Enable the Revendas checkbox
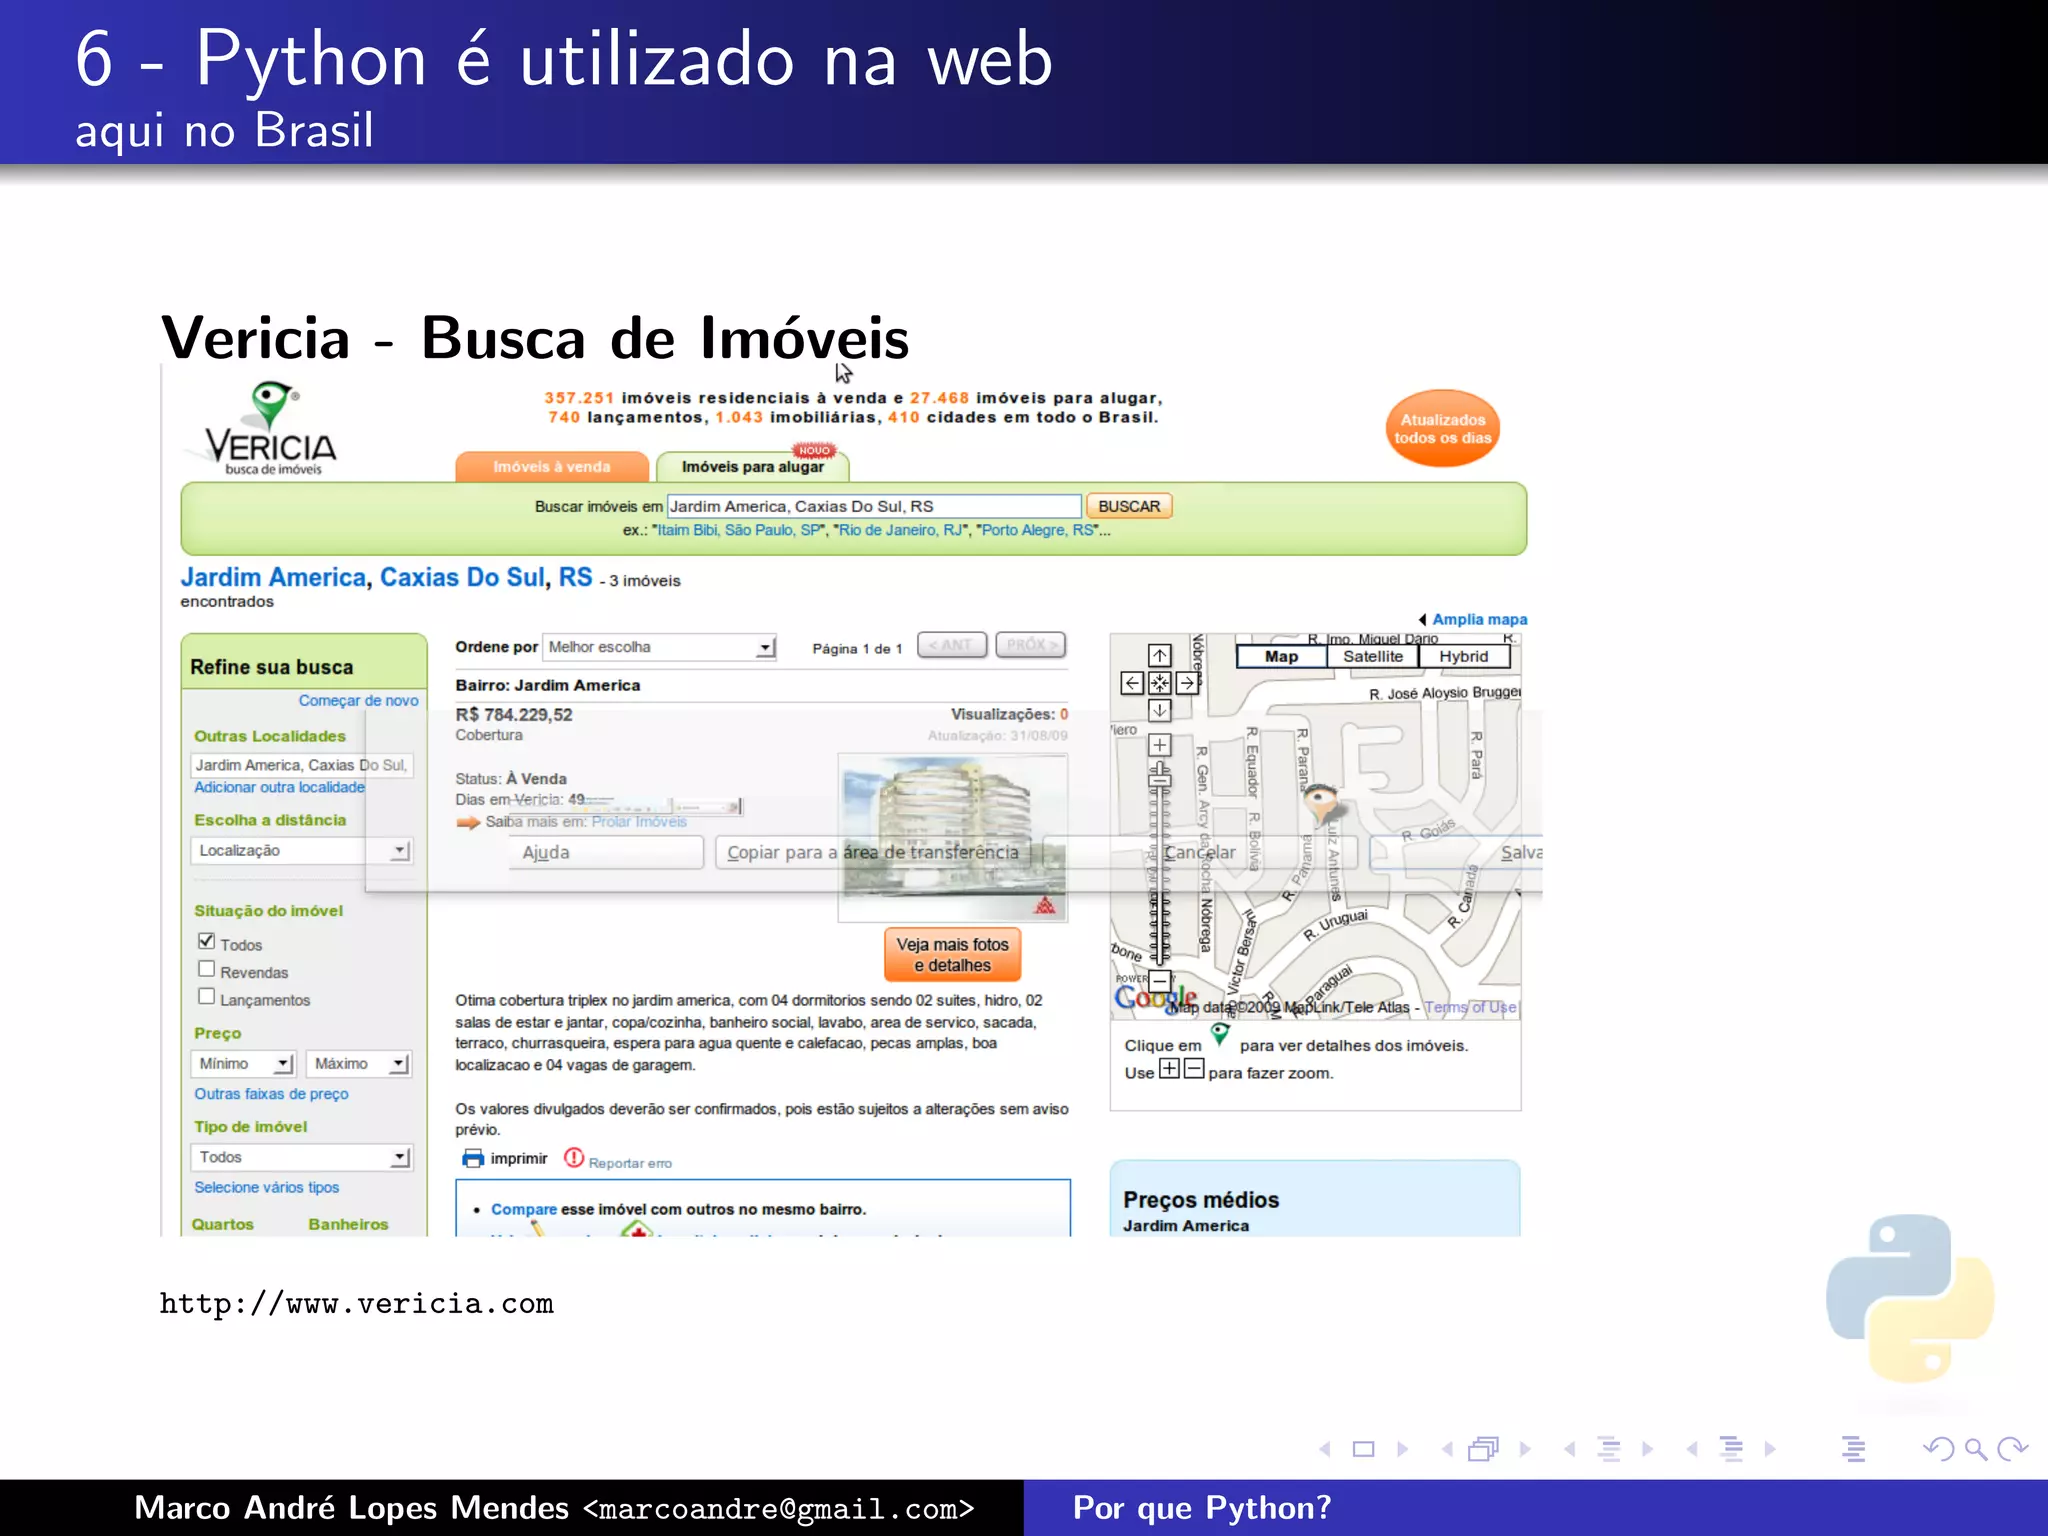 pos(207,969)
